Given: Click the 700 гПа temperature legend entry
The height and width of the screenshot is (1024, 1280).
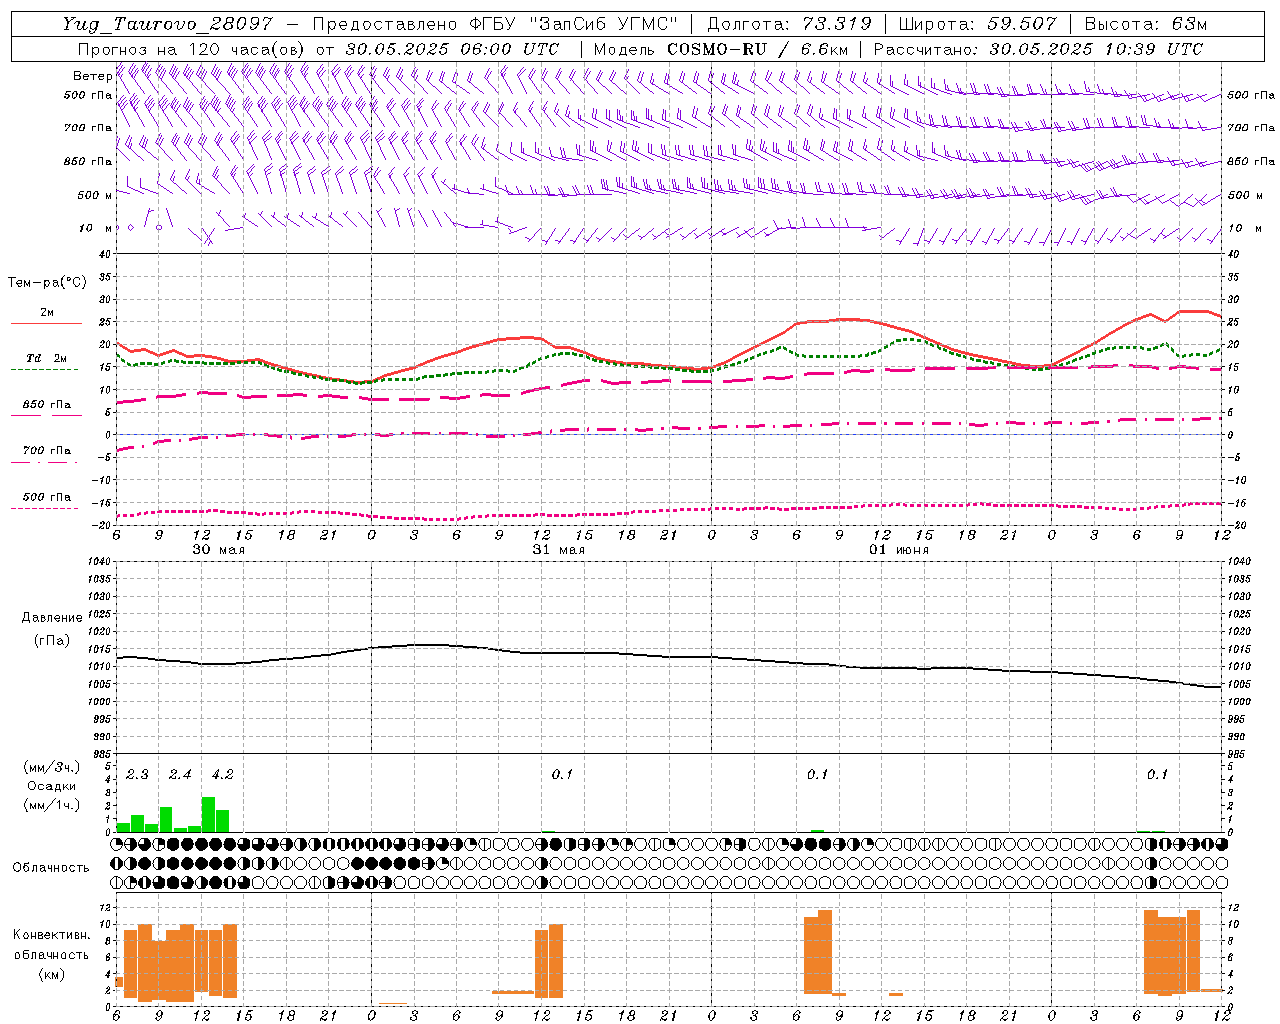Looking at the screenshot, I should 47,451.
